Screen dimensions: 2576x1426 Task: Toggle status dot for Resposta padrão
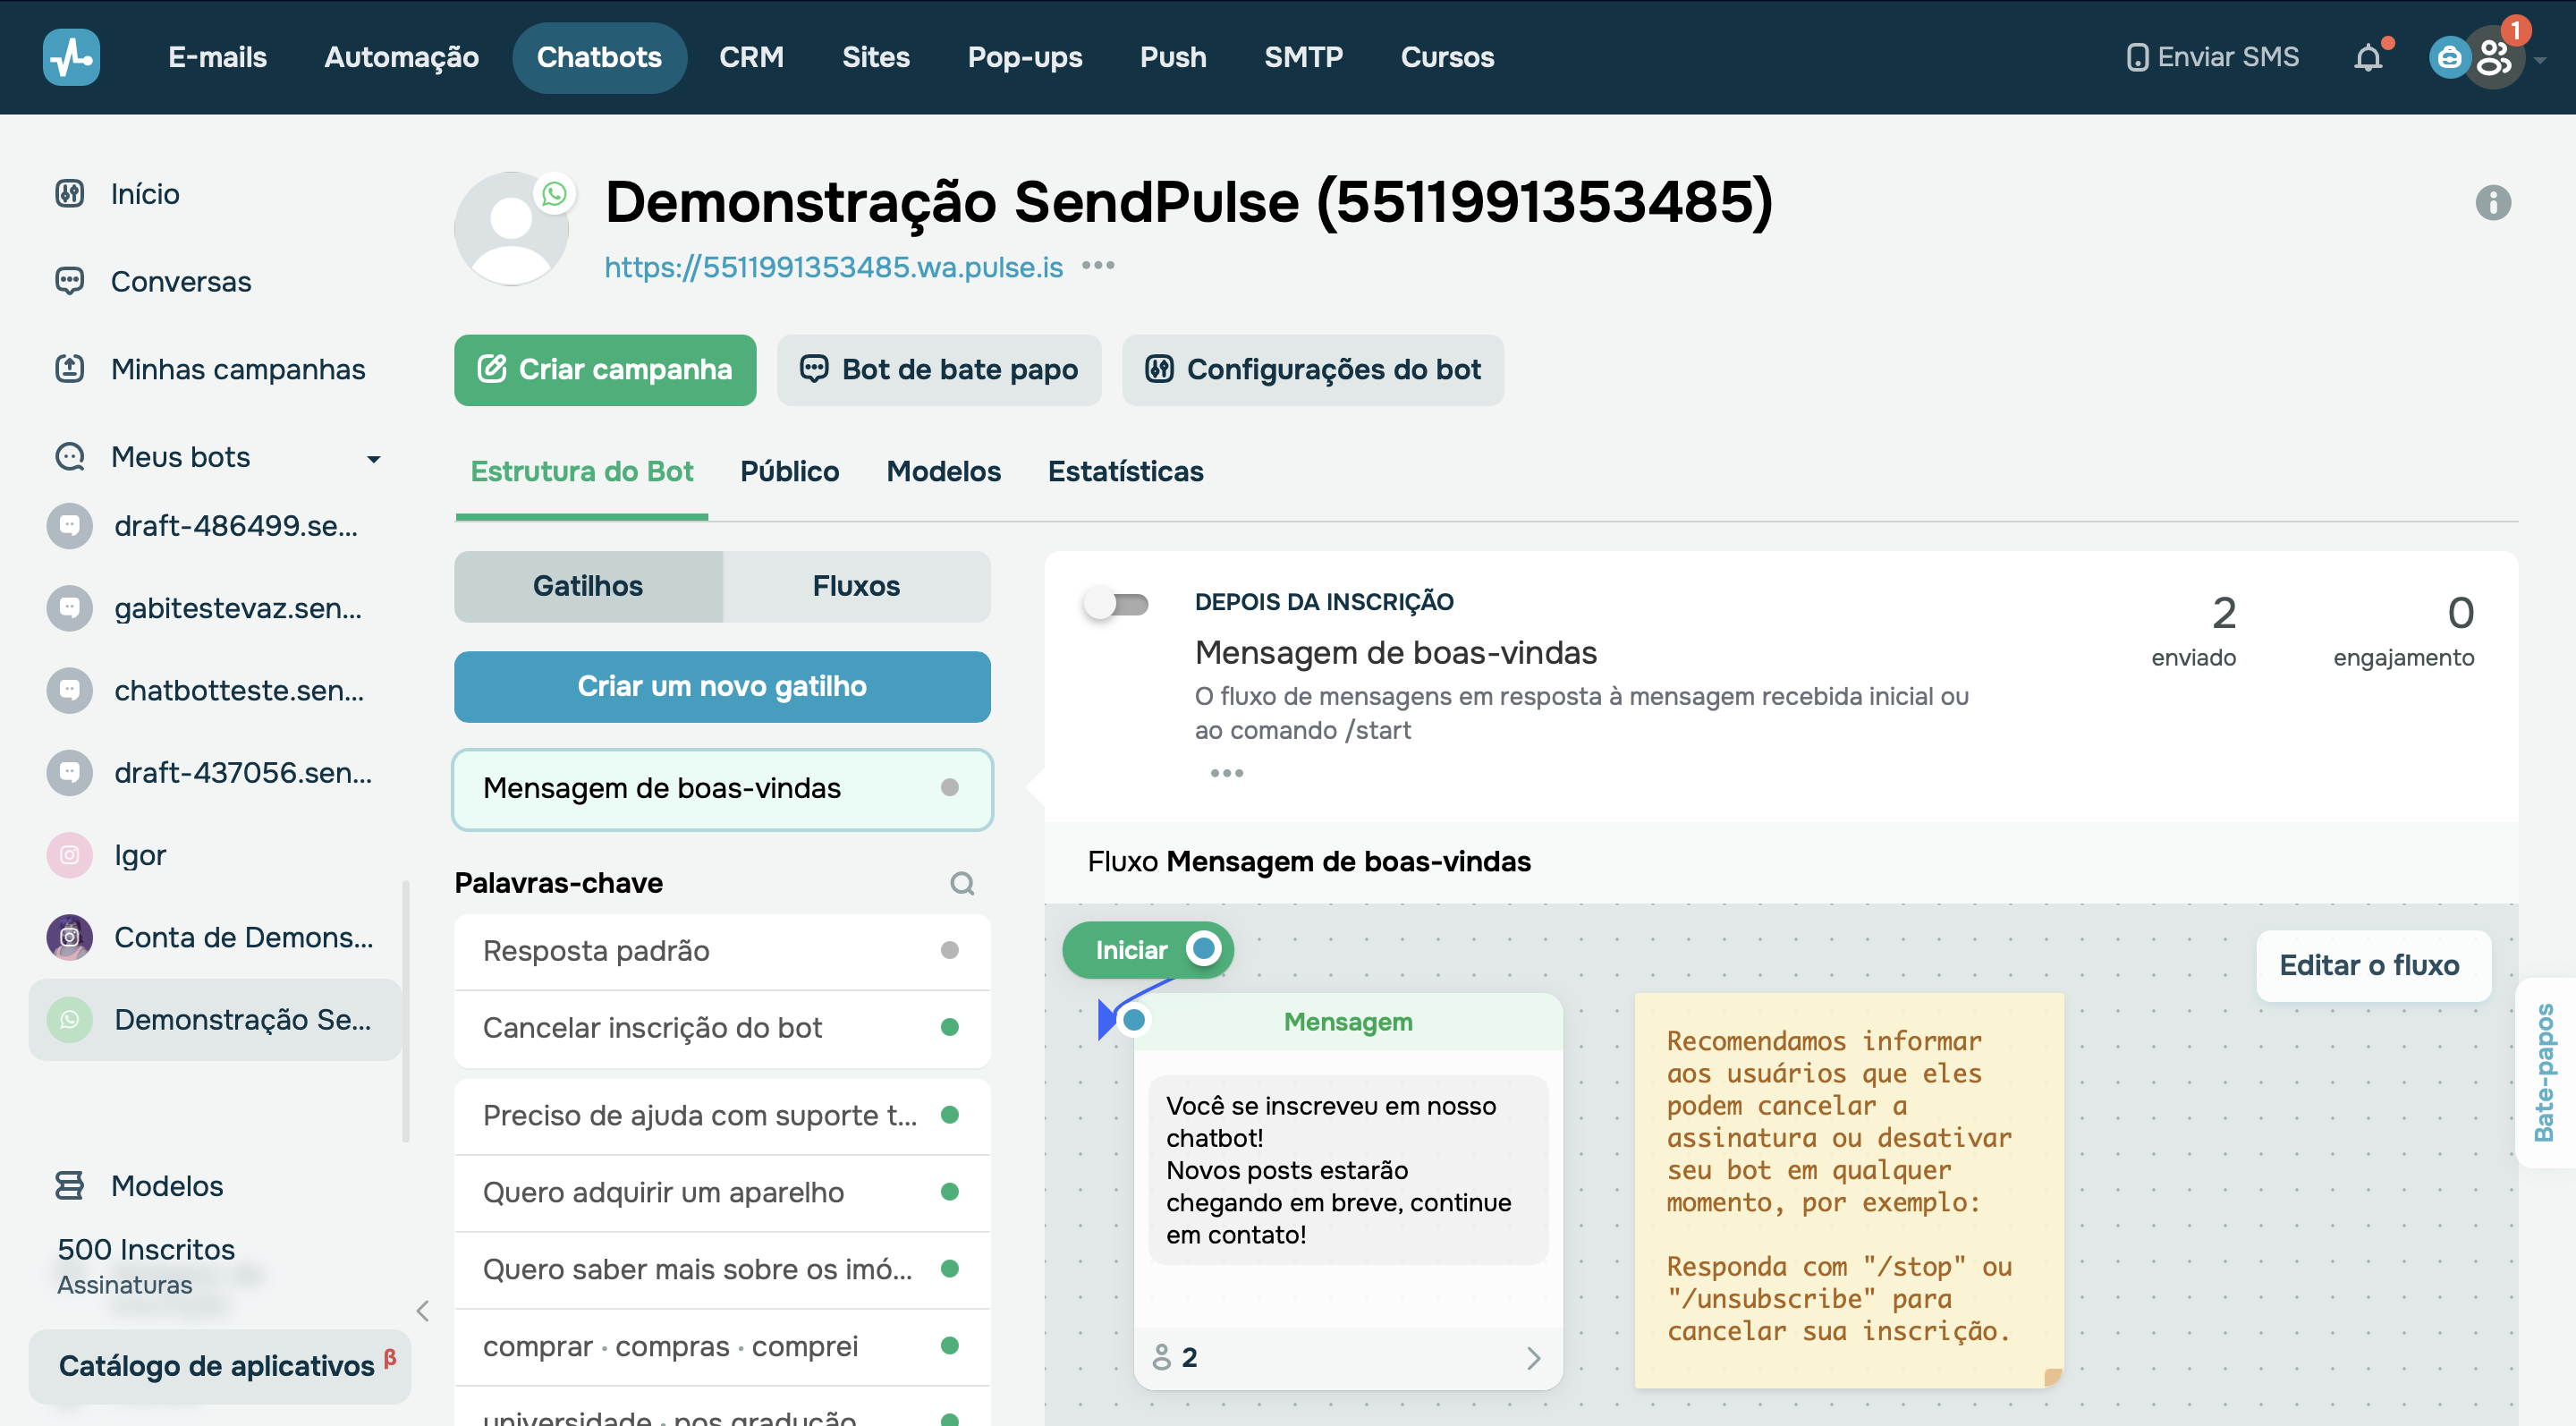[950, 950]
